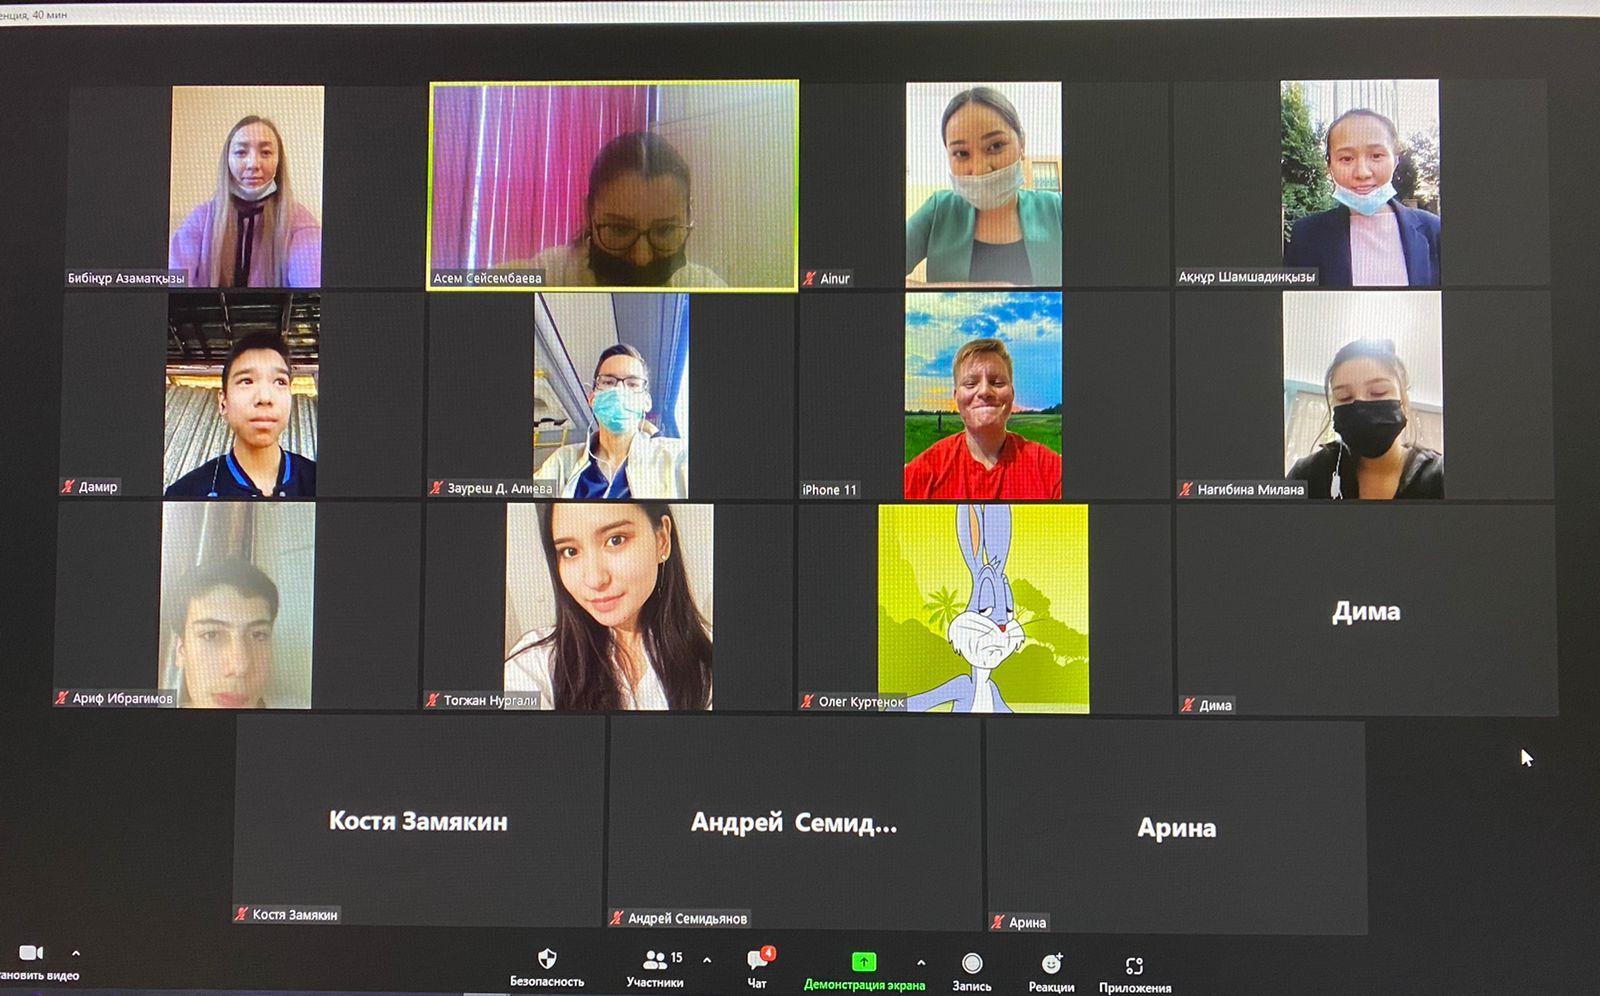Click muted mic icon beside Андрей Семидьянов

[x=617, y=918]
